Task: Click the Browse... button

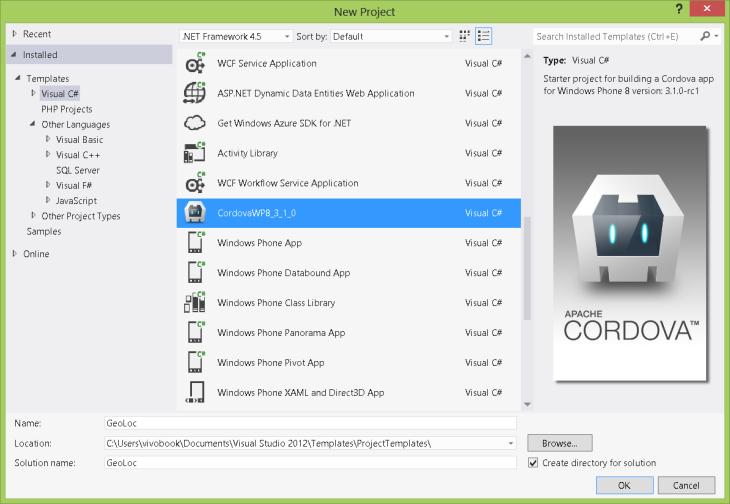Action: point(560,443)
